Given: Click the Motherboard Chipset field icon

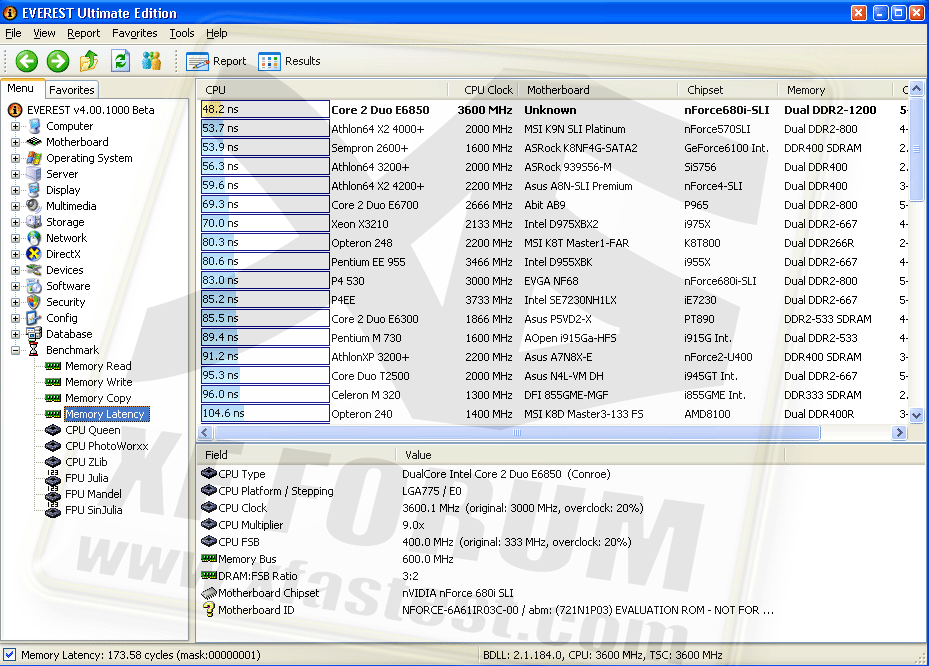Looking at the screenshot, I should tap(209, 593).
